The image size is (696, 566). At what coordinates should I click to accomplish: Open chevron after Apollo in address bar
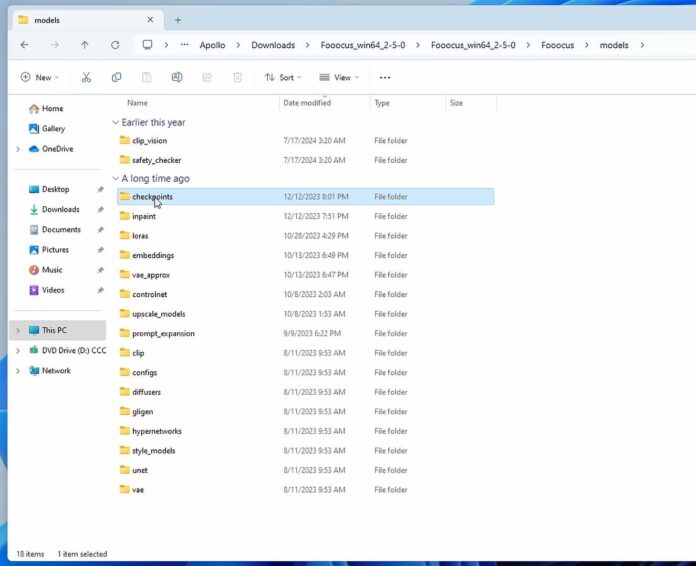[x=238, y=45]
